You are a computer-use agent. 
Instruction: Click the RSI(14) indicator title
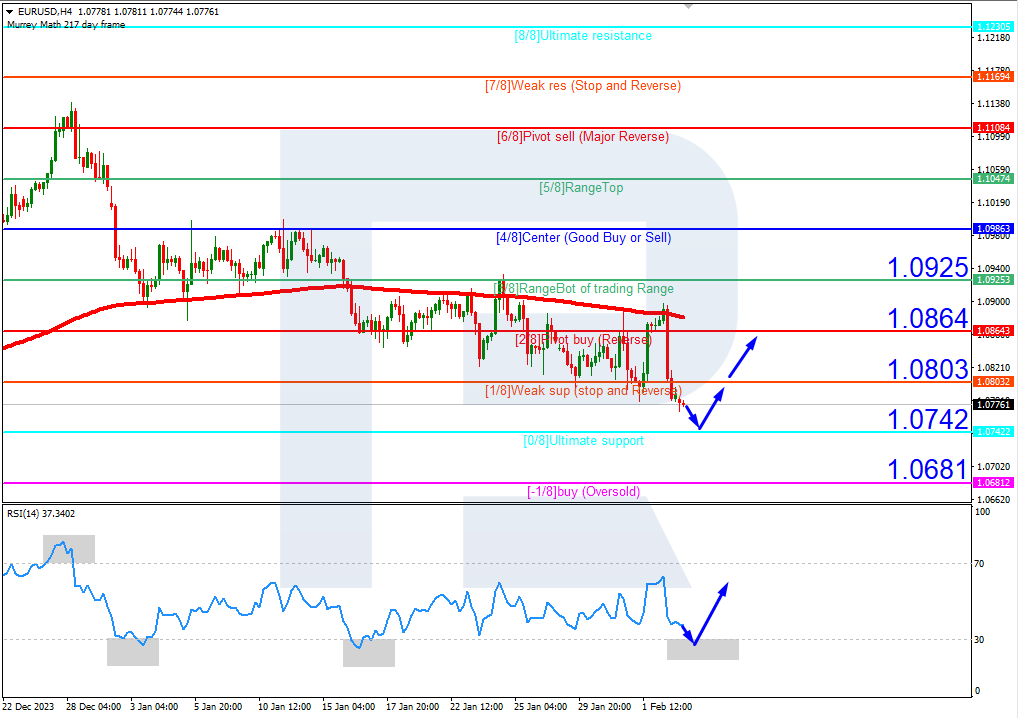click(x=41, y=514)
